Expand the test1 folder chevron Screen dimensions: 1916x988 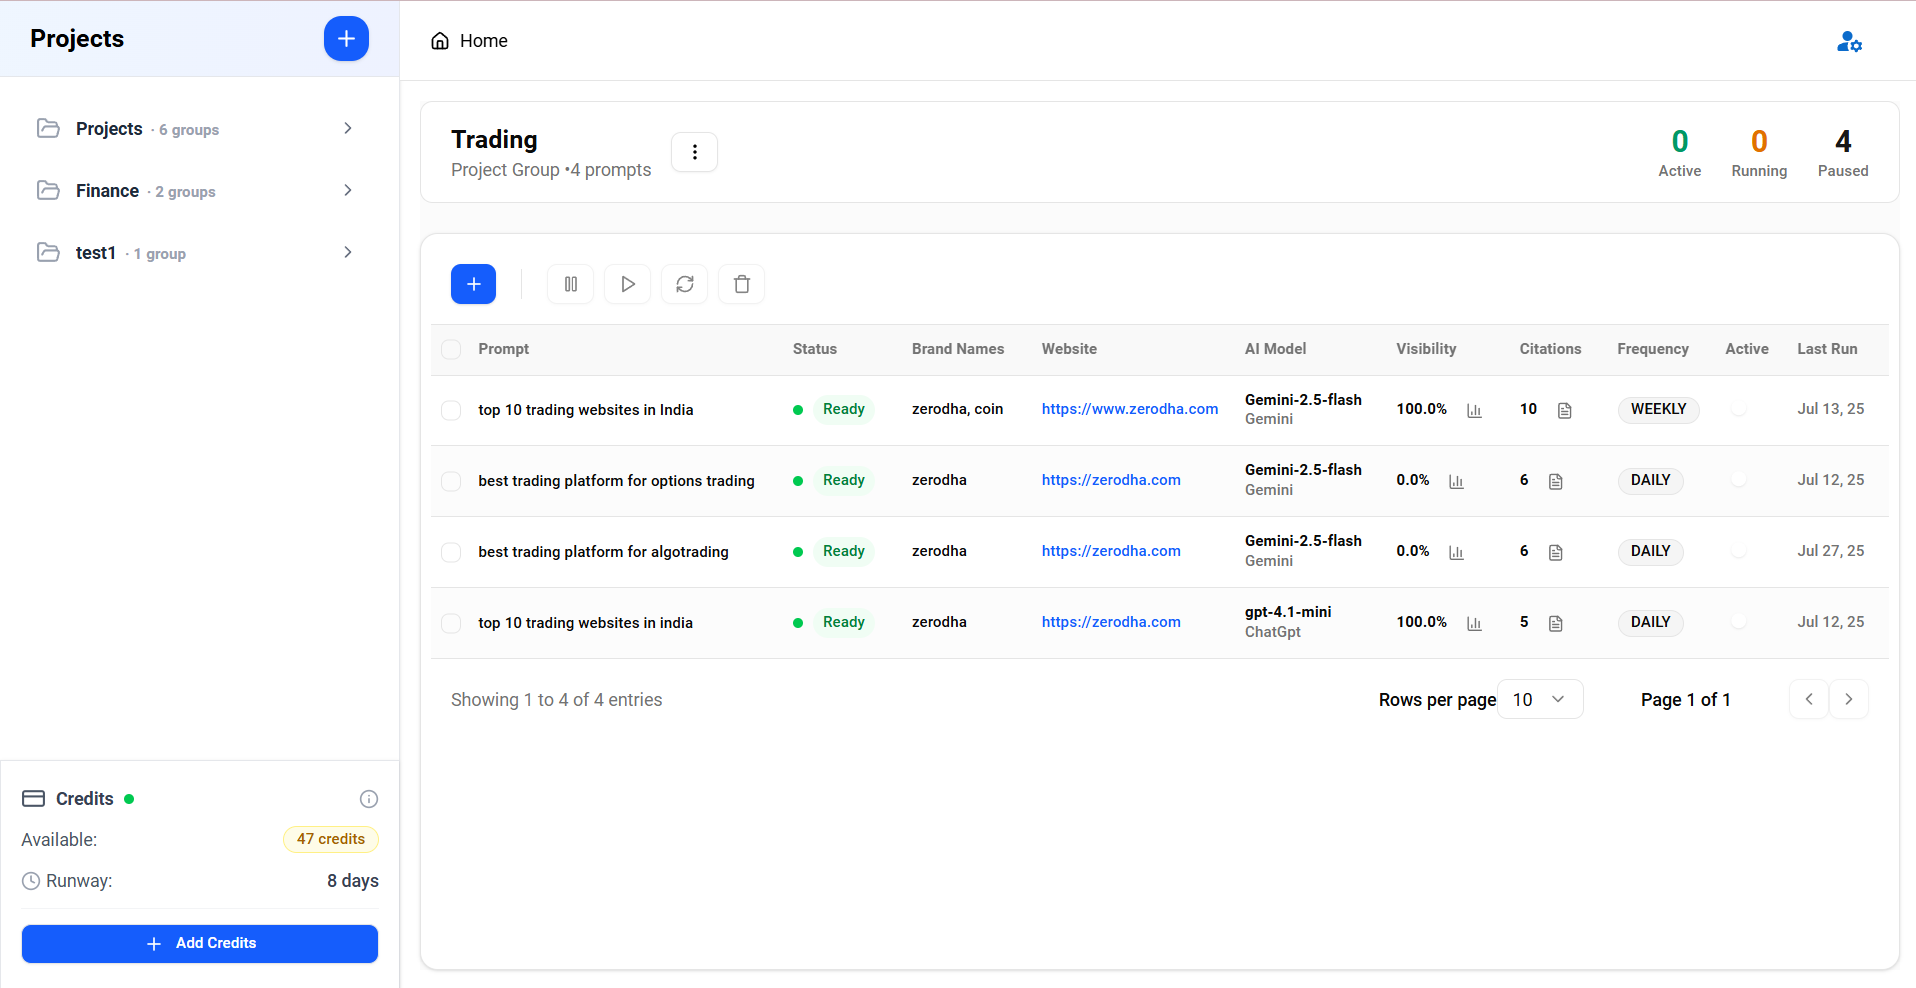click(x=347, y=252)
